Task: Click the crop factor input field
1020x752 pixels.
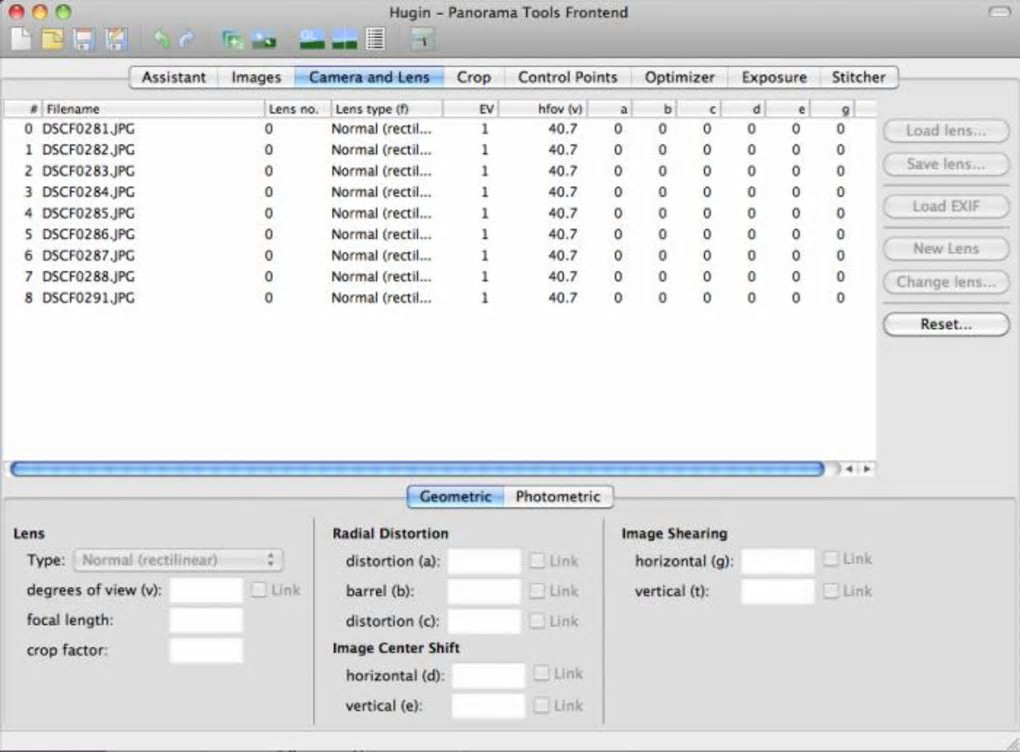Action: point(206,651)
